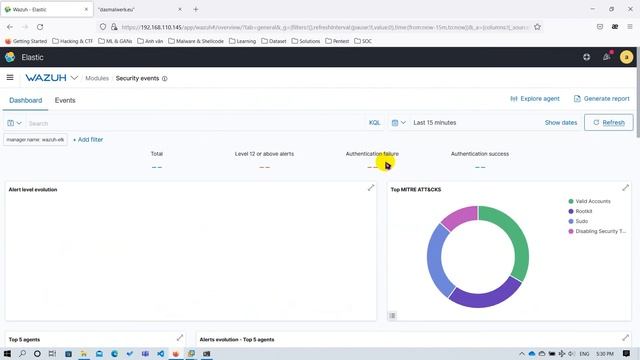Open Windows taskbar search
Screen dimensions: 640x360
pos(22,353)
